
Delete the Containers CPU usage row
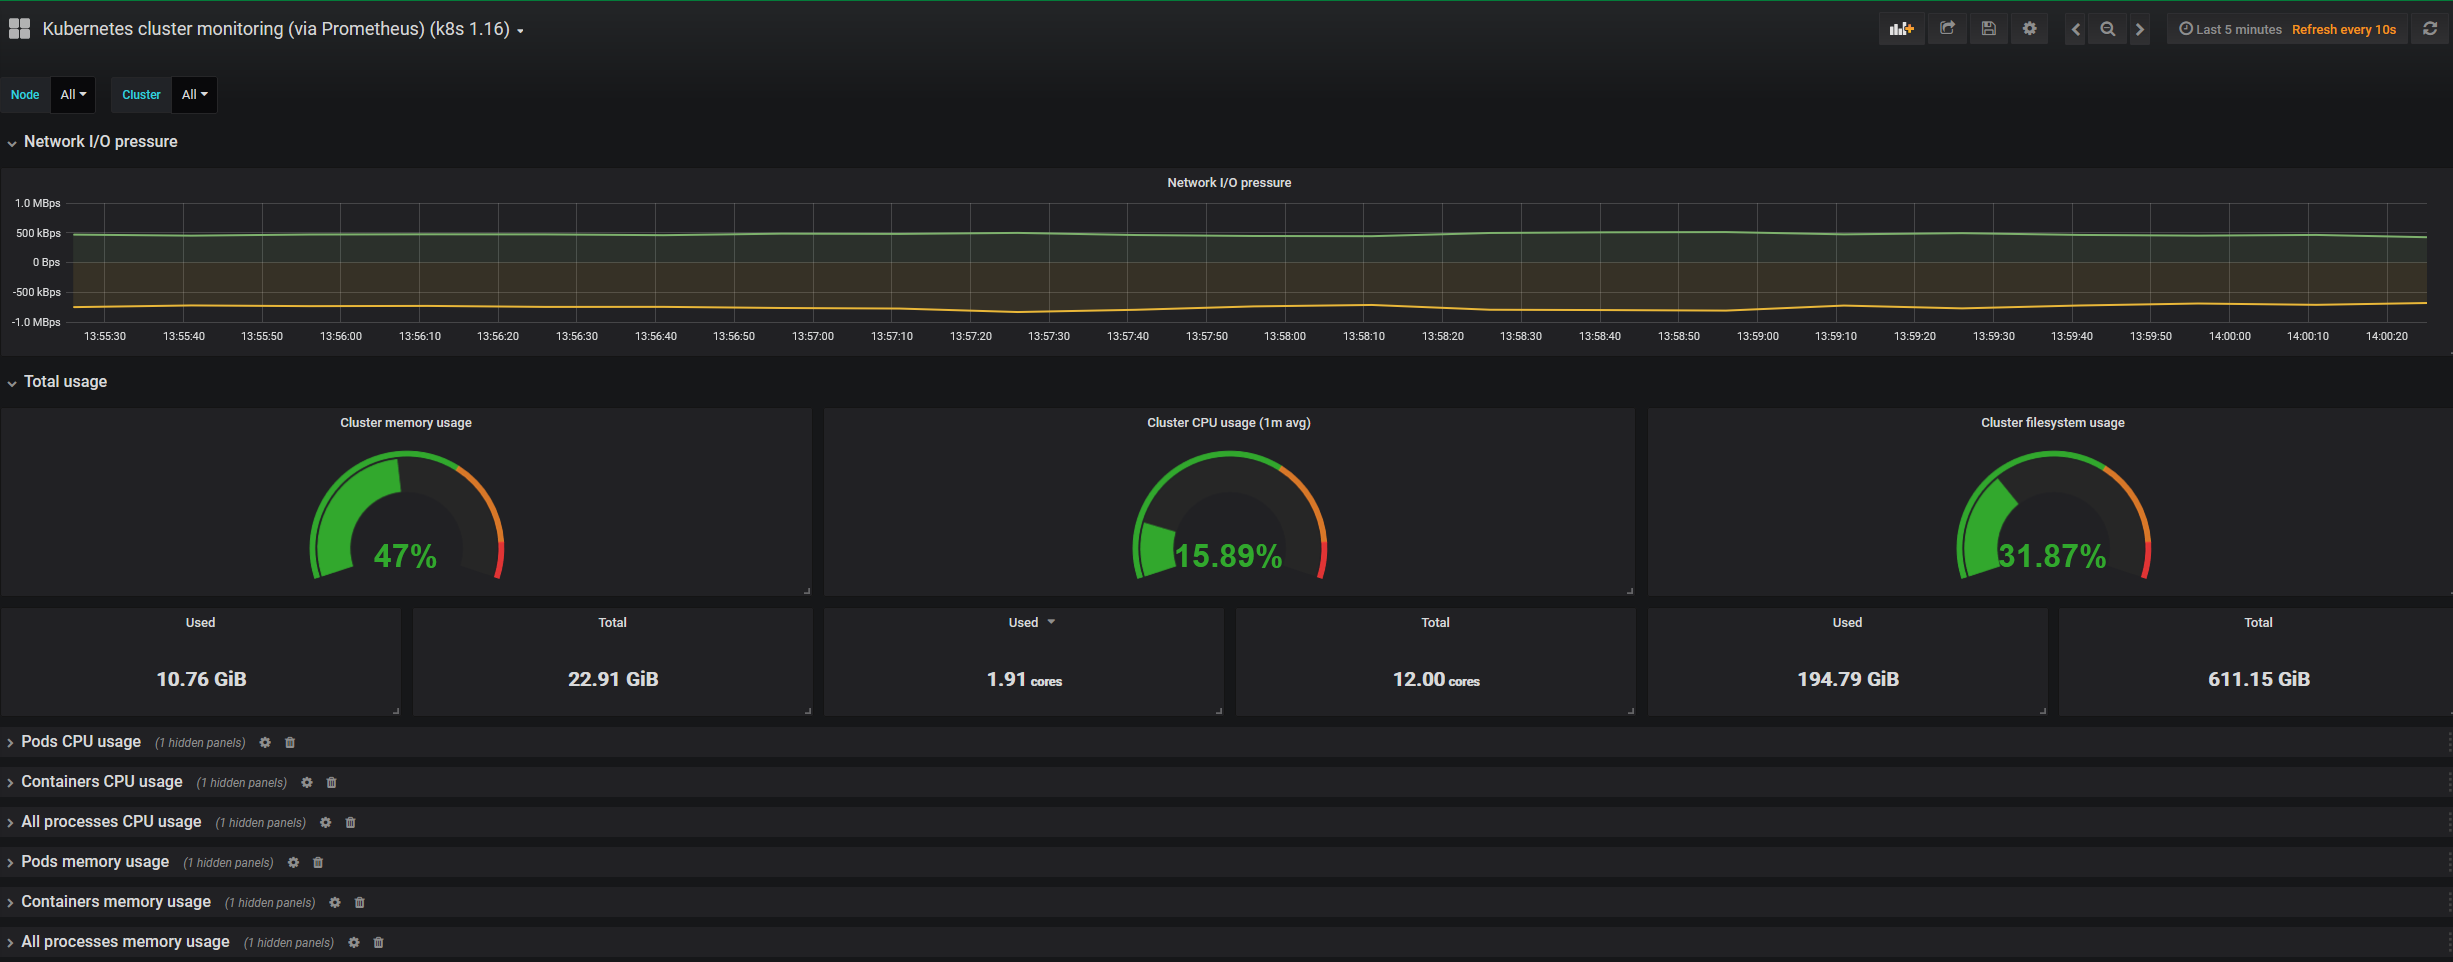click(x=332, y=783)
